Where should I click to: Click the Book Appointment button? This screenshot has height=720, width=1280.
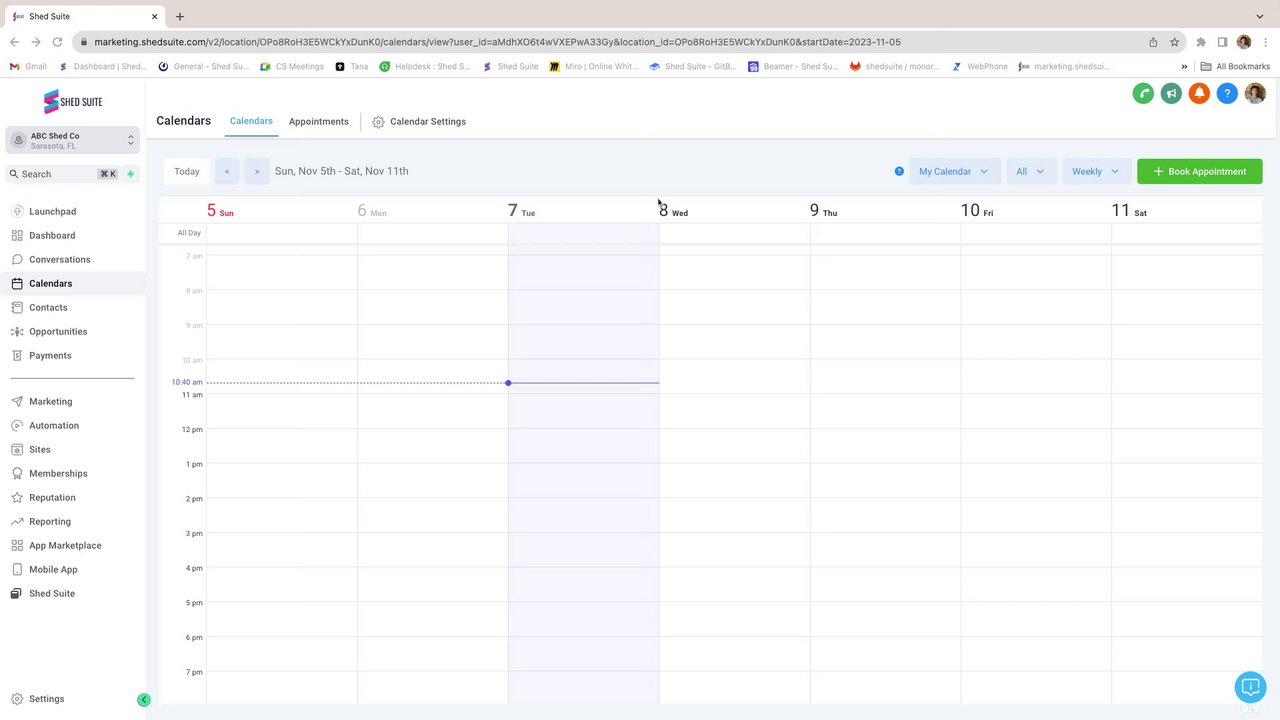click(1199, 172)
